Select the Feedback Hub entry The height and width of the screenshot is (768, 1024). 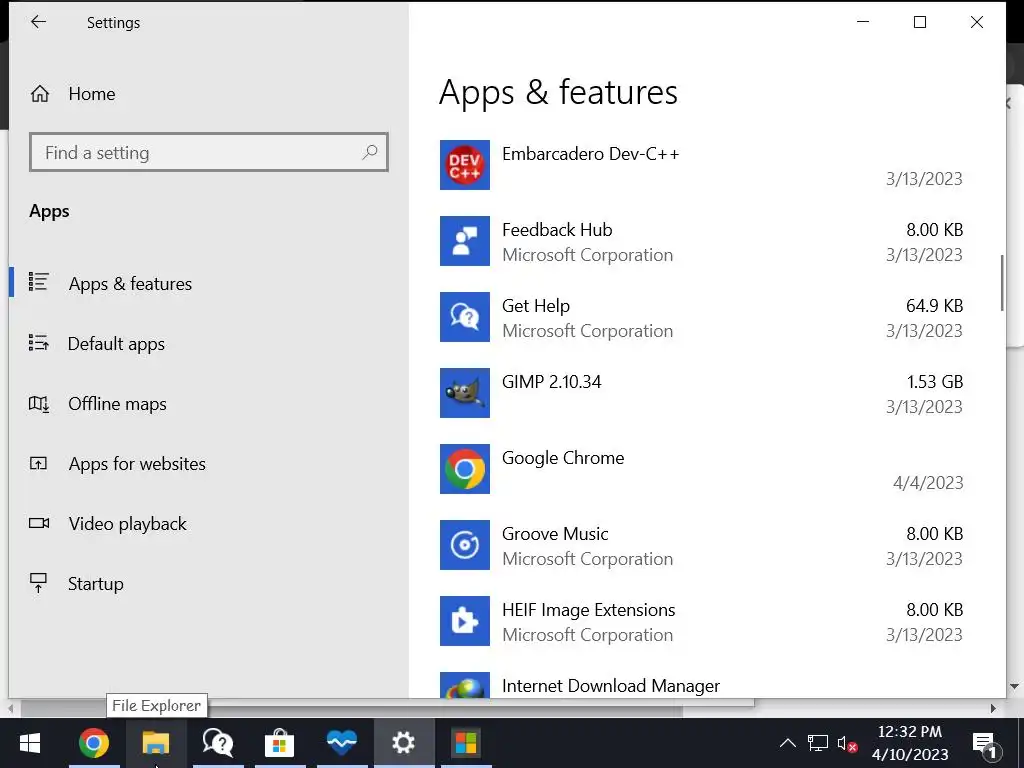[701, 241]
